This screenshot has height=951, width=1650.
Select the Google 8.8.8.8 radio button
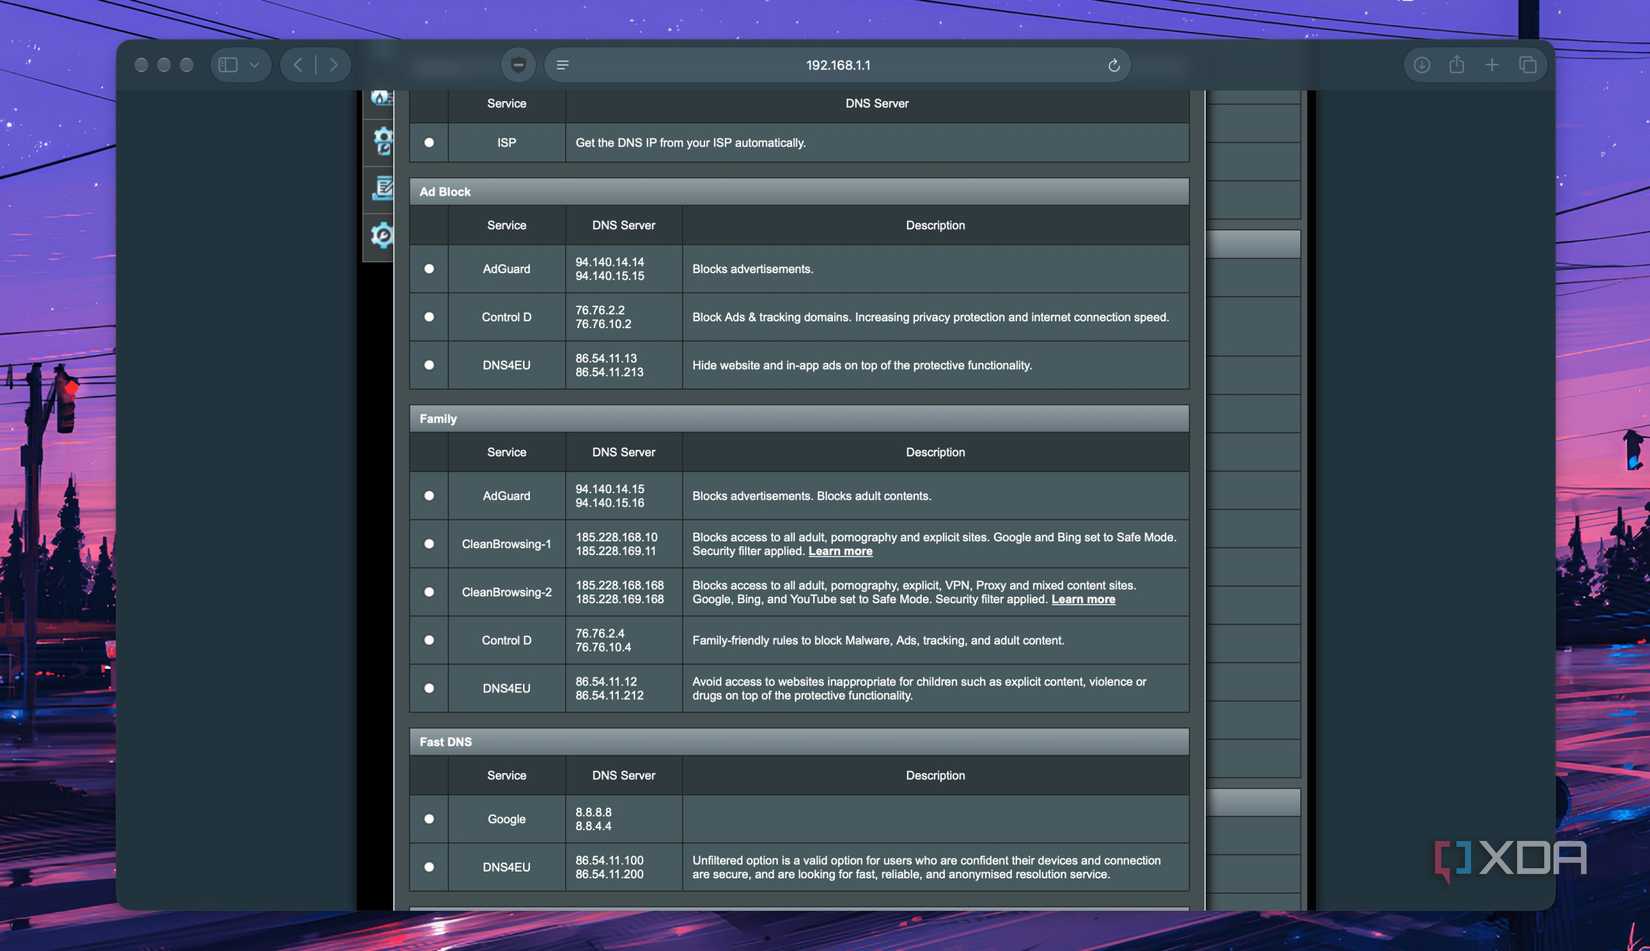coord(429,819)
